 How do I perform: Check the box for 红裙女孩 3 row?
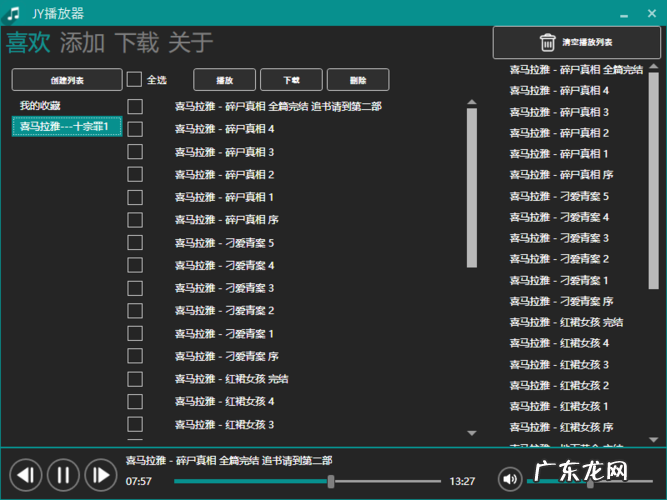tap(135, 424)
